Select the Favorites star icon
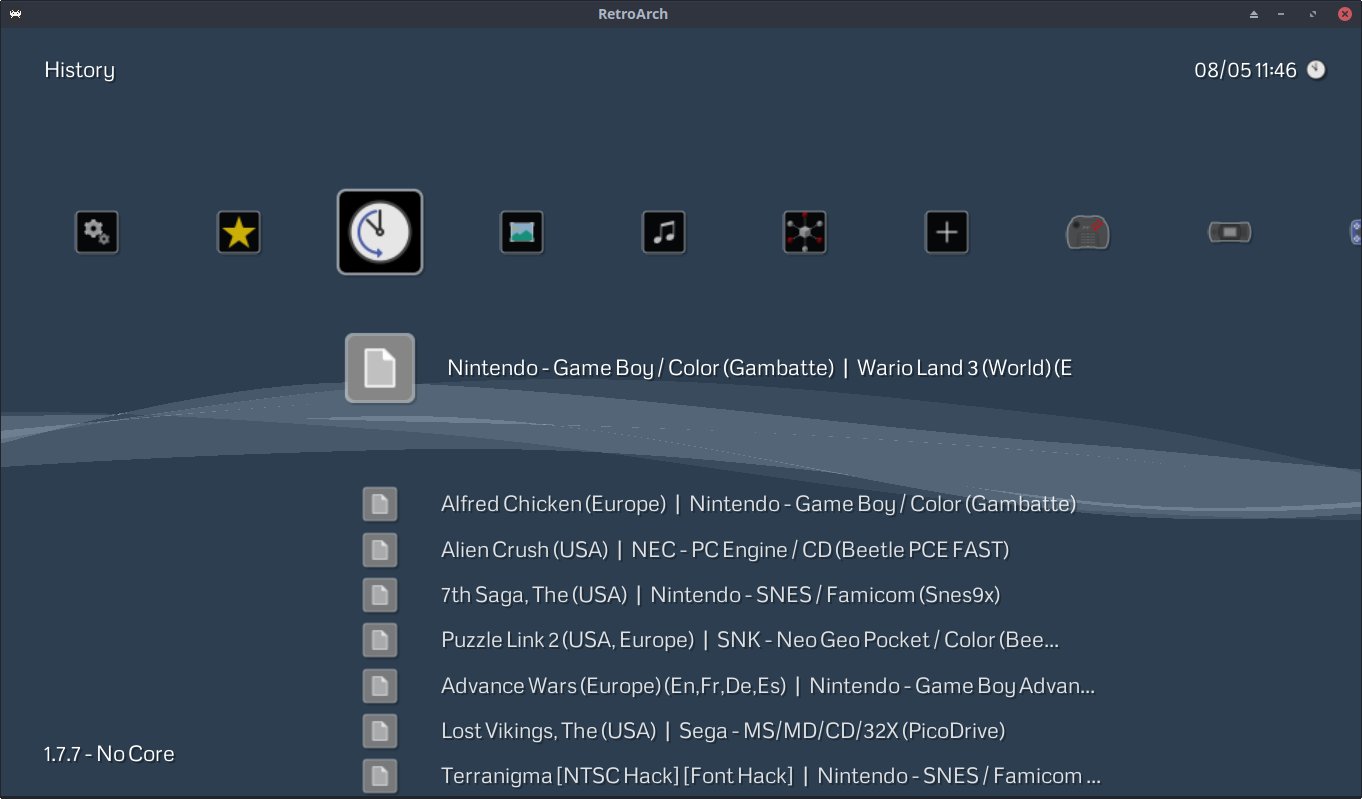The height and width of the screenshot is (799, 1362). 239,233
